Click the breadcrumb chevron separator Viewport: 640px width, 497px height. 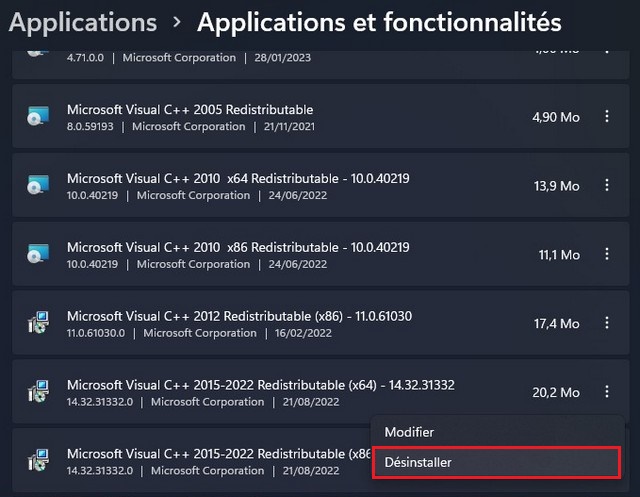[177, 22]
